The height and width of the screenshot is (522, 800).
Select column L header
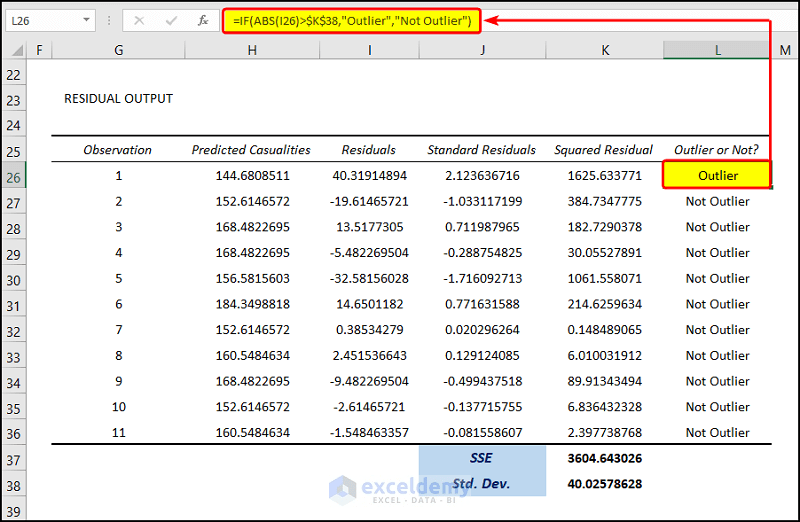pos(717,50)
